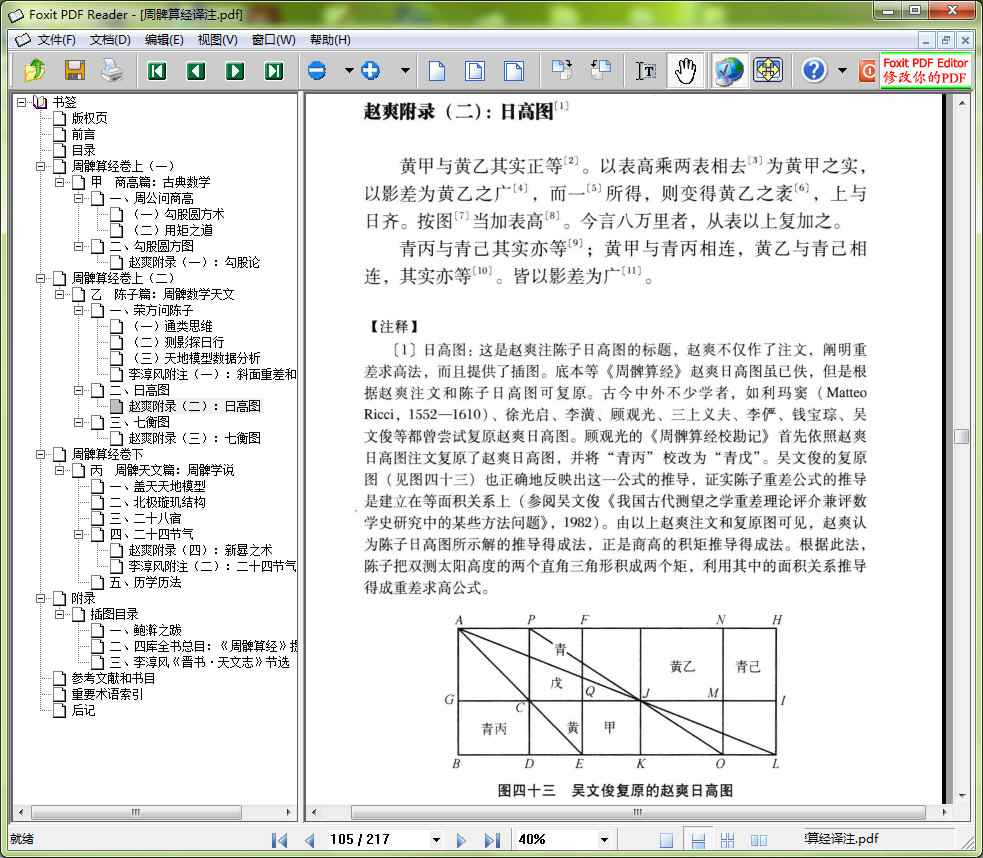The height and width of the screenshot is (858, 983).
Task: Click the blue Help question mark icon
Action: click(814, 71)
